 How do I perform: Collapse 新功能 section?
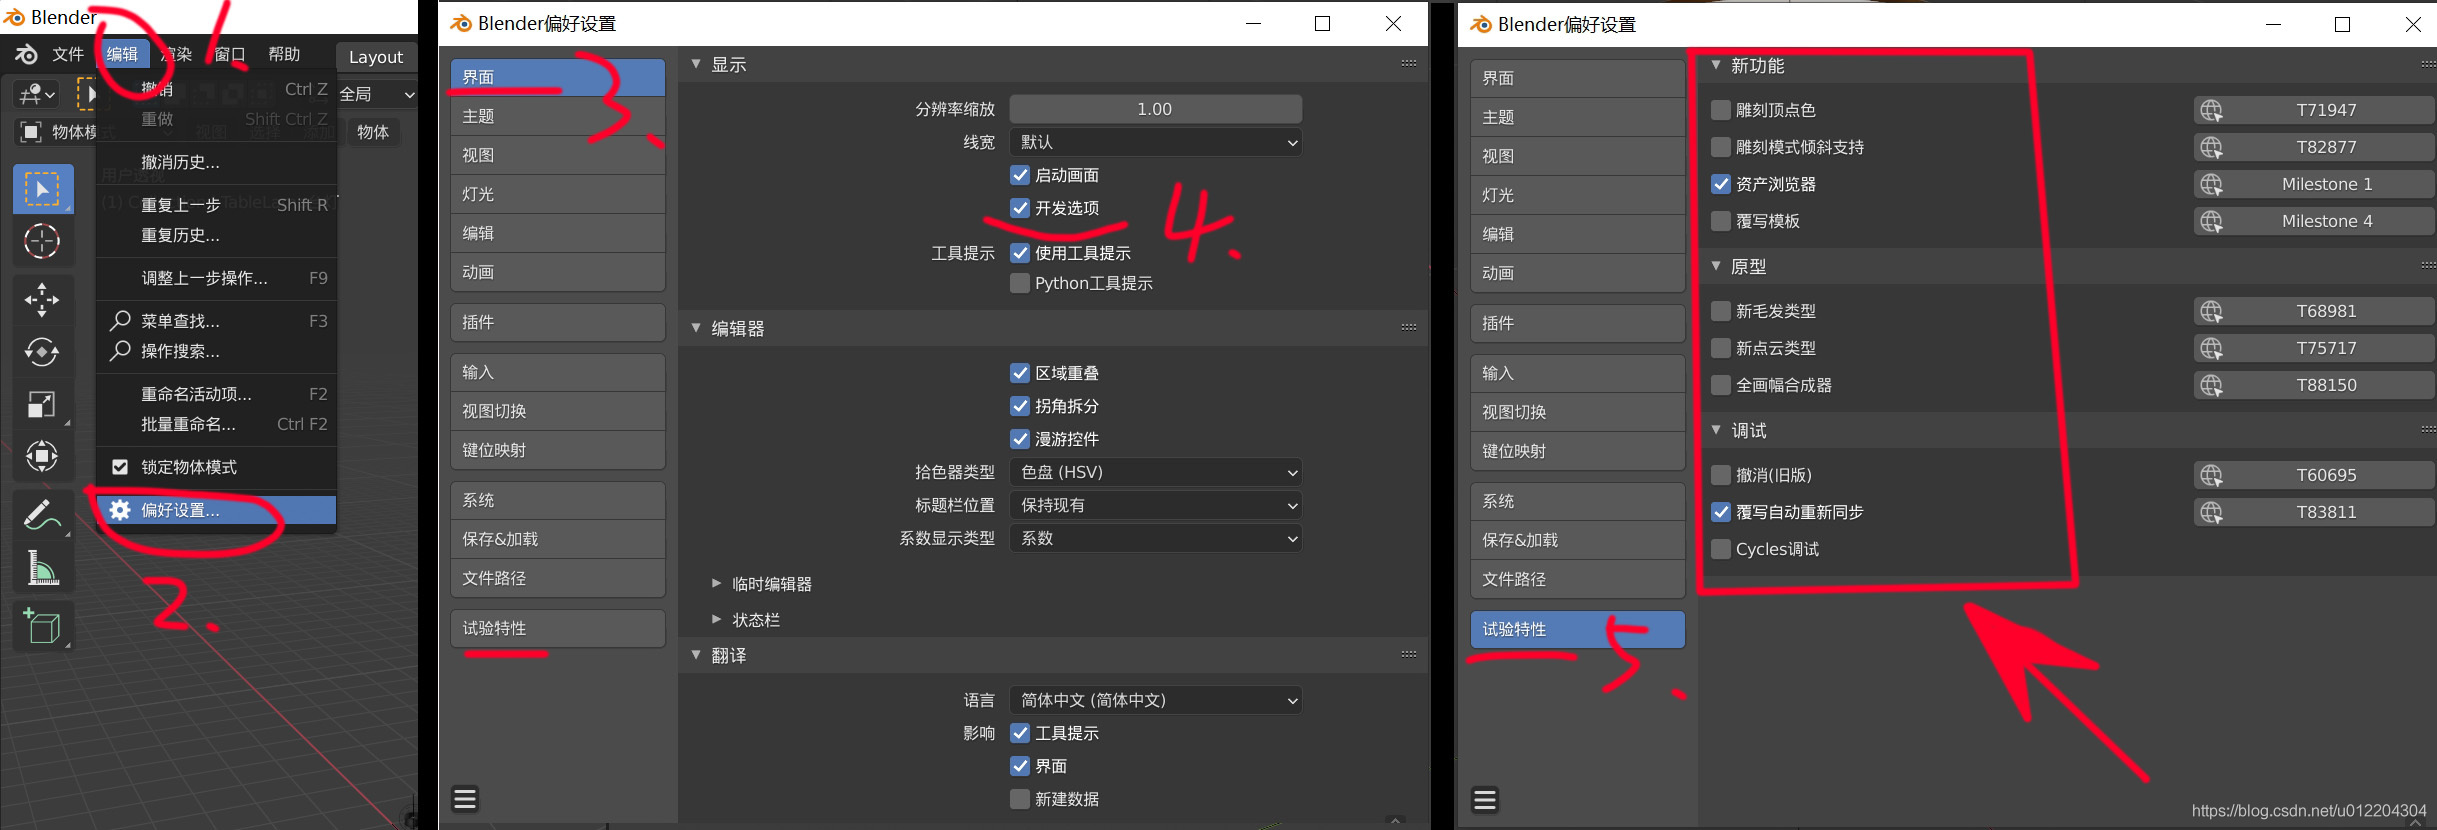pos(1716,65)
